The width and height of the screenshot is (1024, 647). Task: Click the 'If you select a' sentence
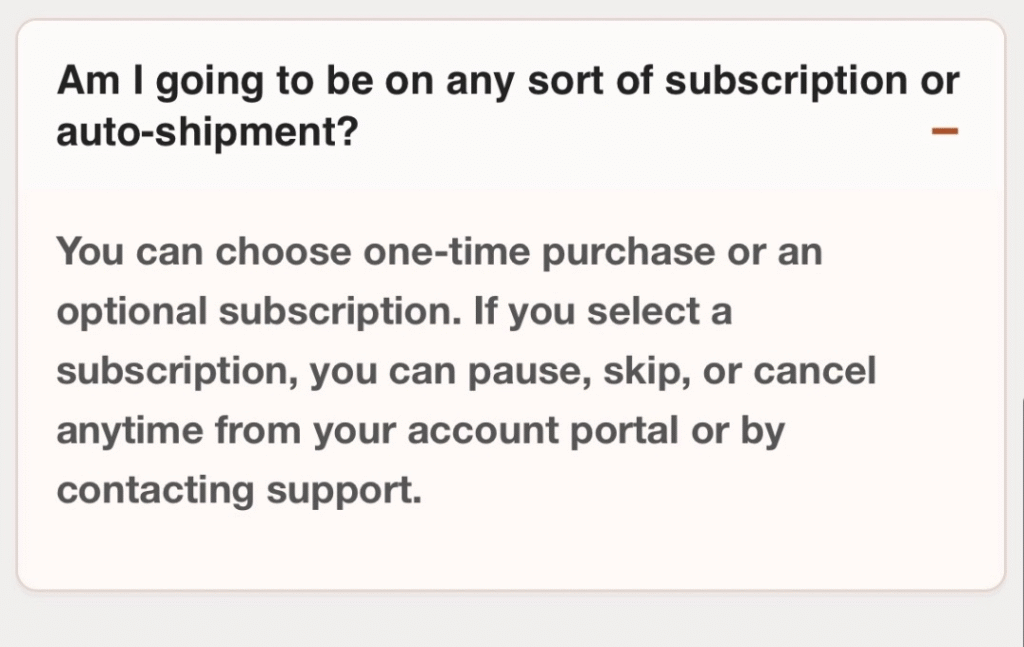point(602,311)
